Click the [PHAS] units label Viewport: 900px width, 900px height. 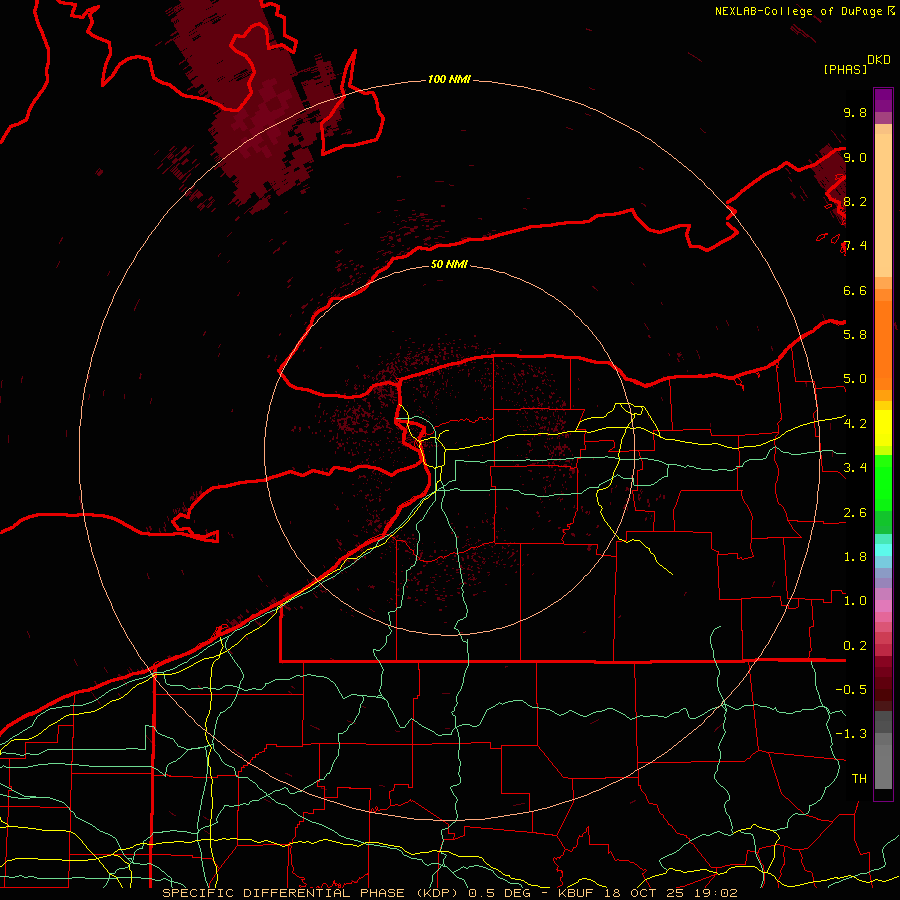pyautogui.click(x=845, y=70)
